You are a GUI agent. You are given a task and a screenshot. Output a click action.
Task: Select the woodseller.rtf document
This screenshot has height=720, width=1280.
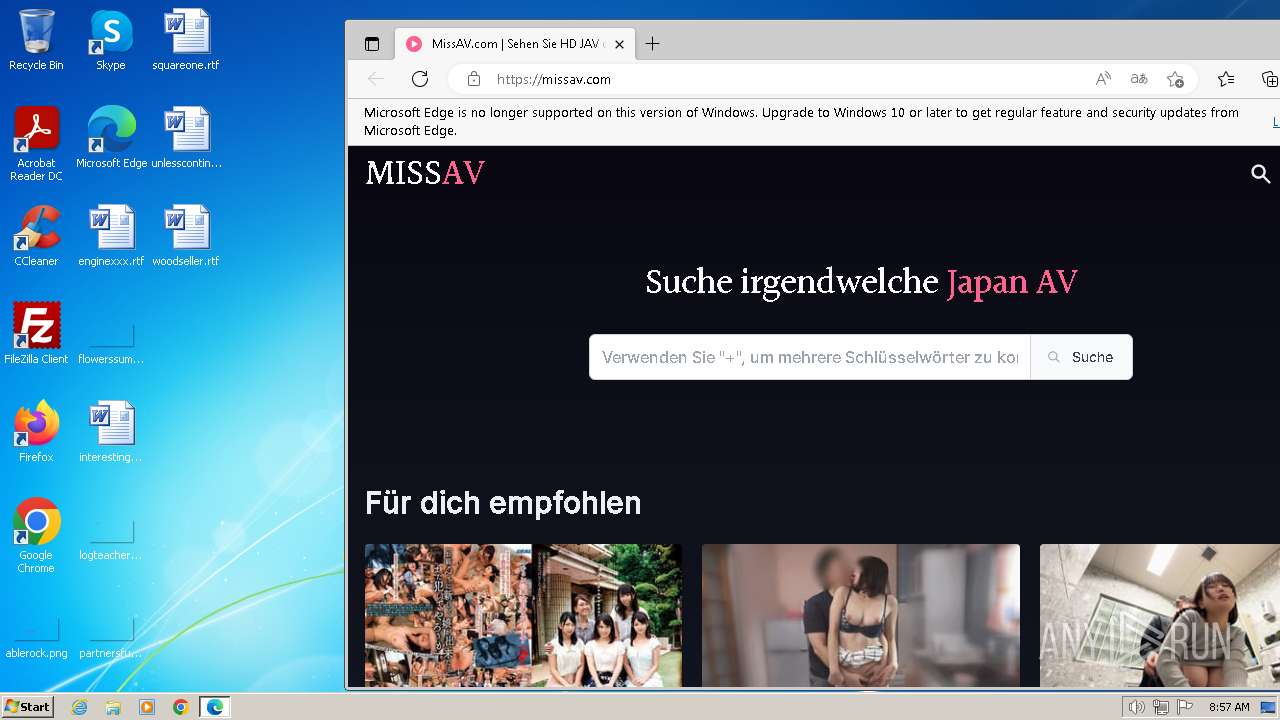186,236
